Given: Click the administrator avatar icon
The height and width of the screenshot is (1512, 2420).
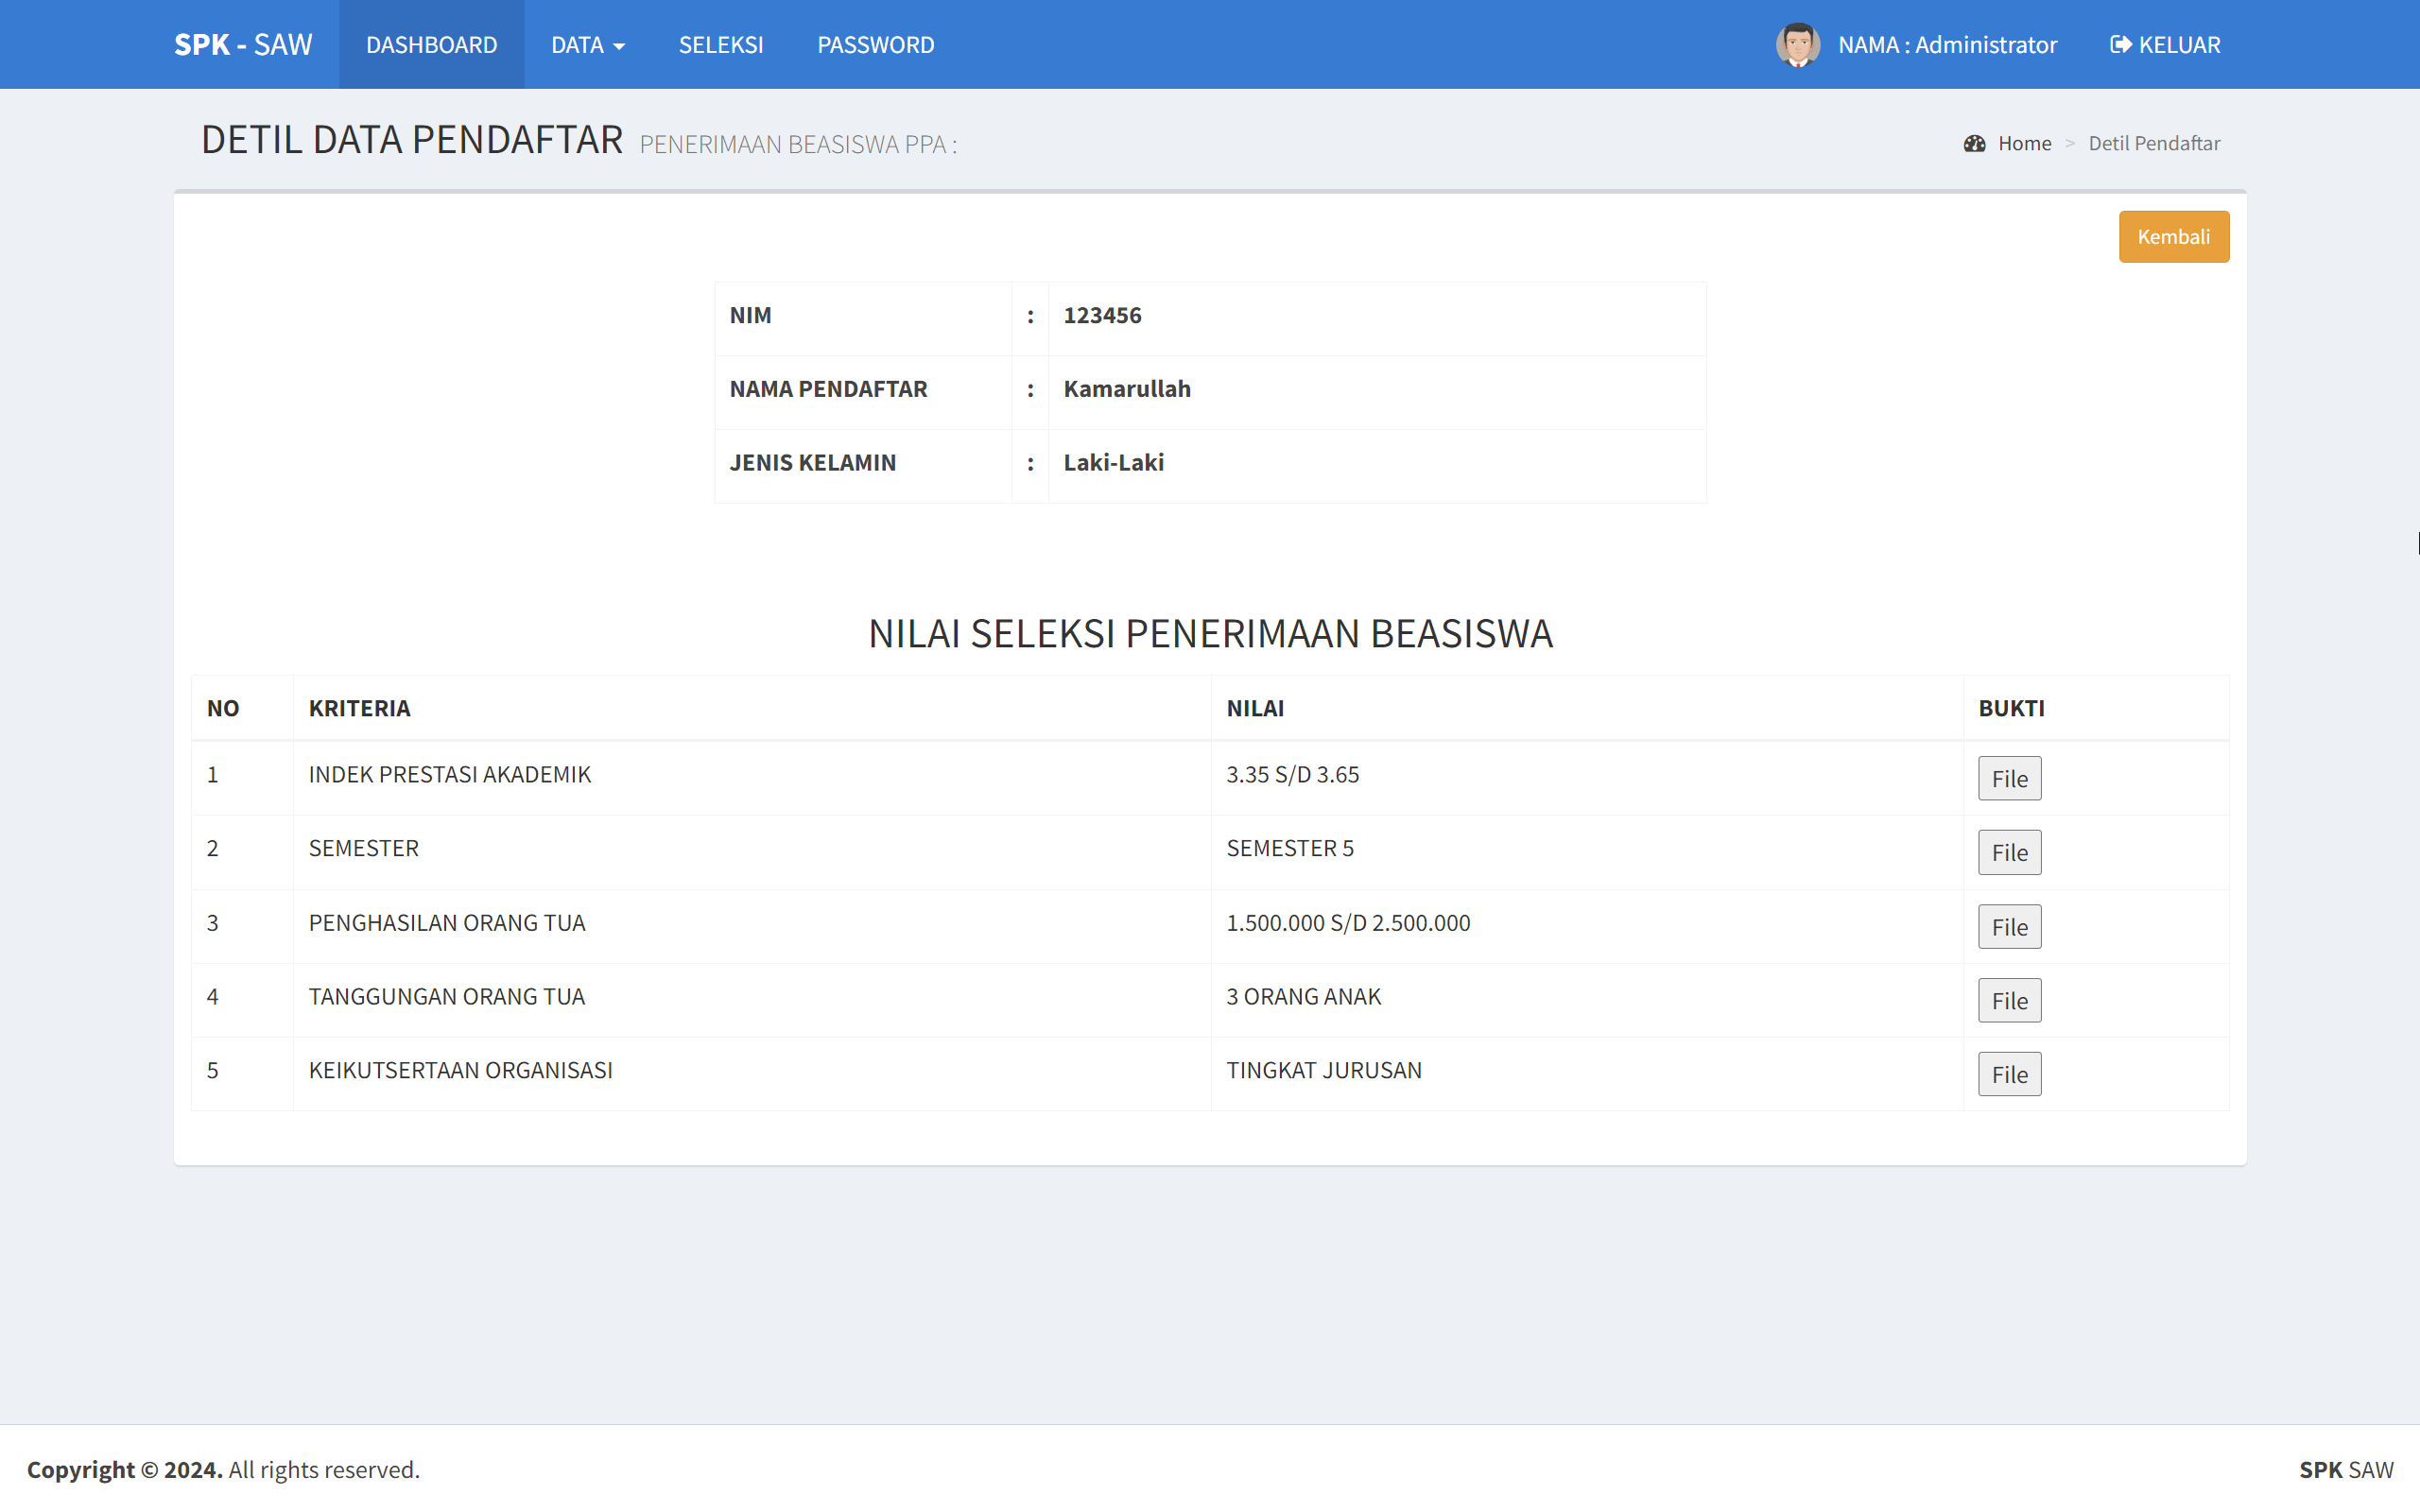Looking at the screenshot, I should [x=1799, y=44].
